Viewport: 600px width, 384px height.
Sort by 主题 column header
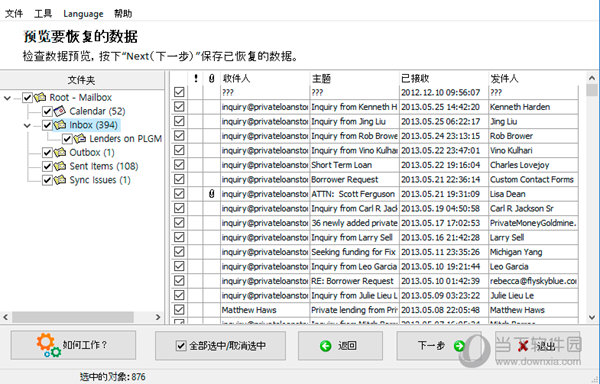coord(354,78)
